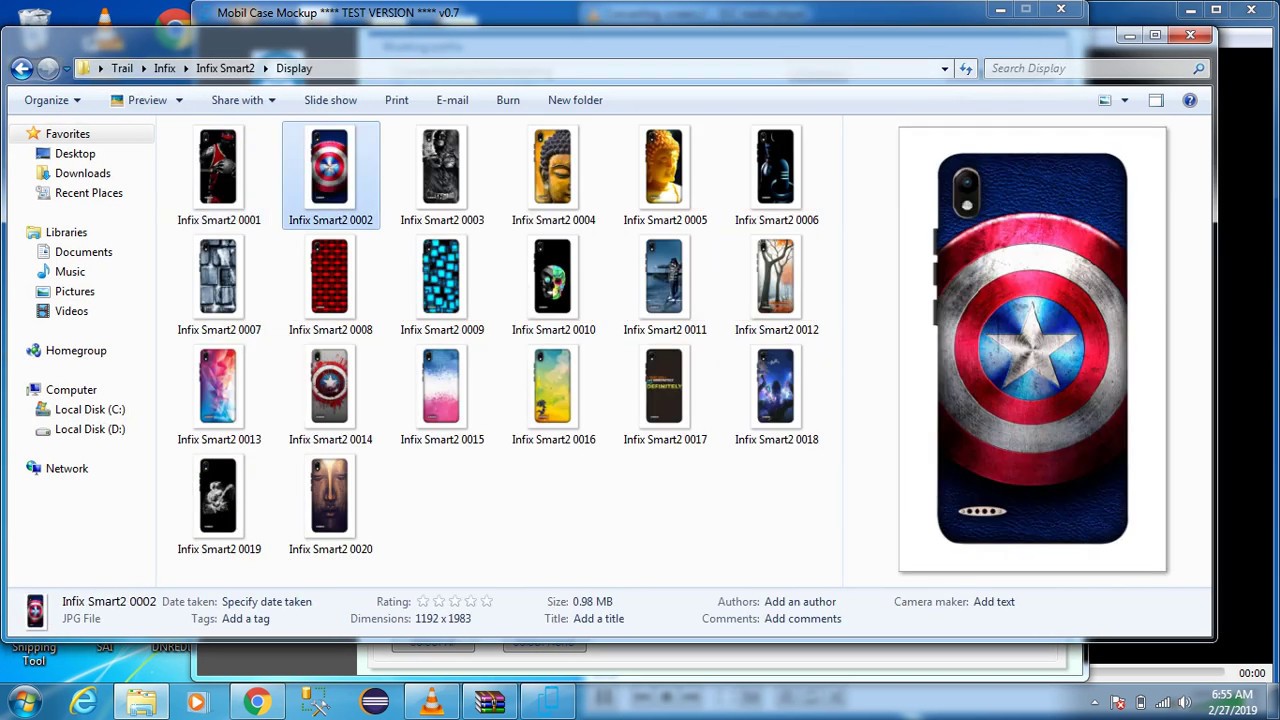Go back using the Explorer Back arrow
Viewport: 1280px width, 720px height.
pos(22,68)
